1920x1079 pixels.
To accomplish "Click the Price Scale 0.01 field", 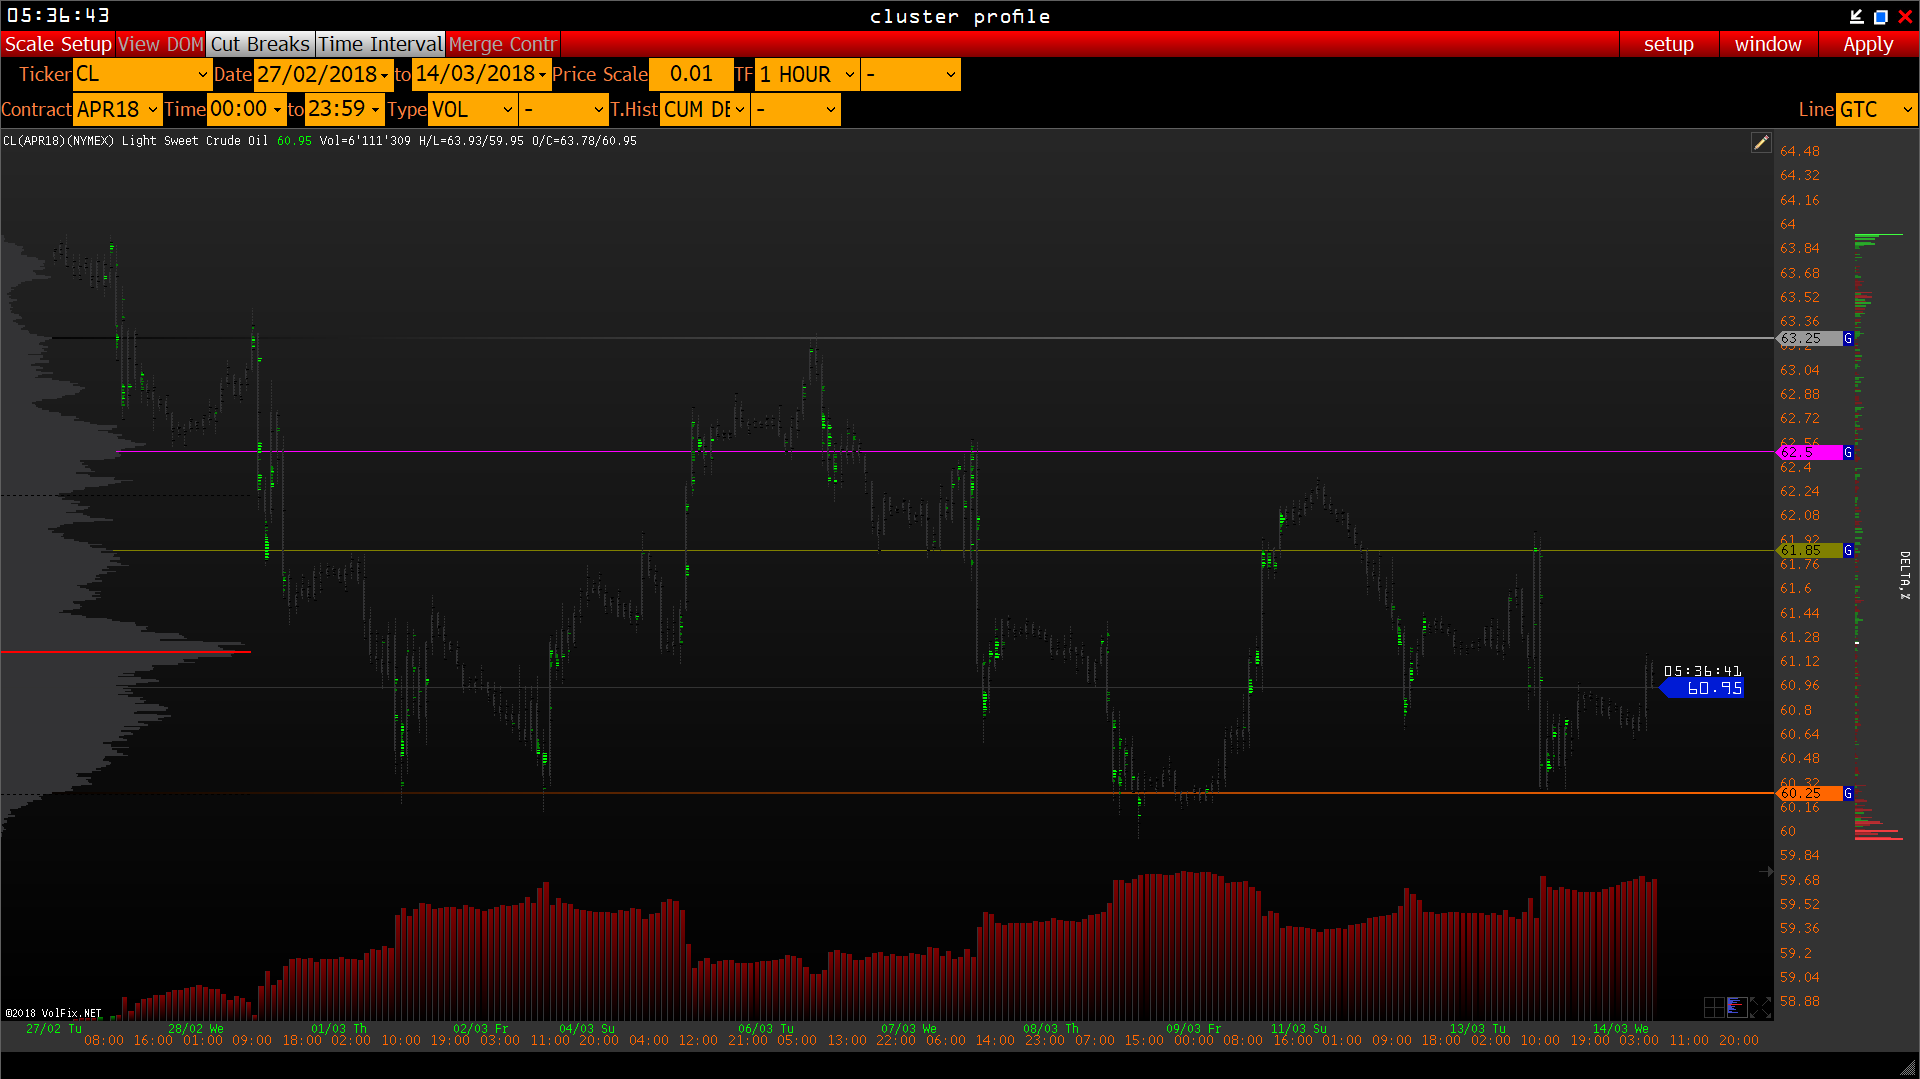I will coord(691,75).
